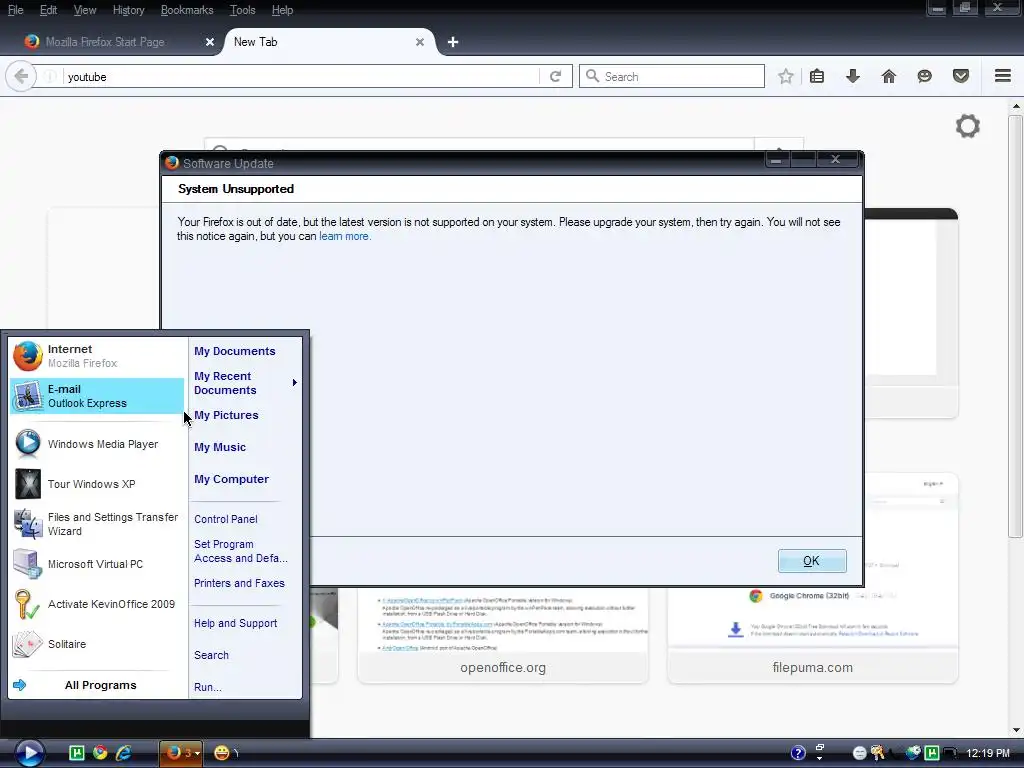Screen dimensions: 1024x768
Task: Close the New Tab tab
Action: [x=420, y=42]
